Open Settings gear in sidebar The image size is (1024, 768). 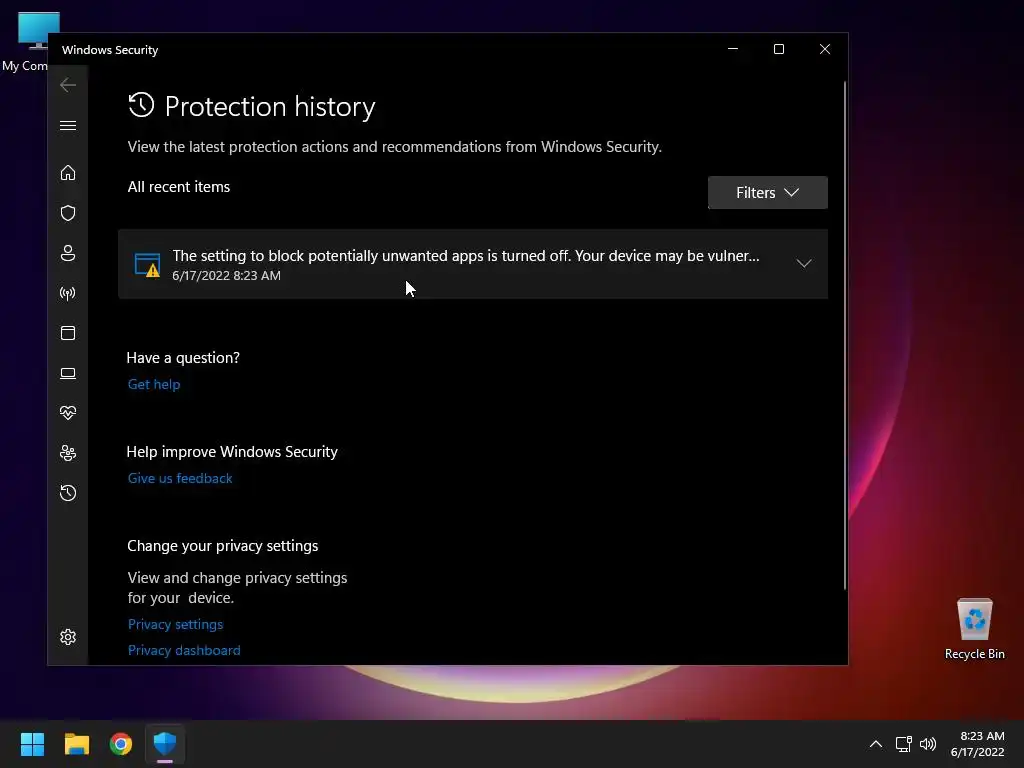click(x=68, y=637)
